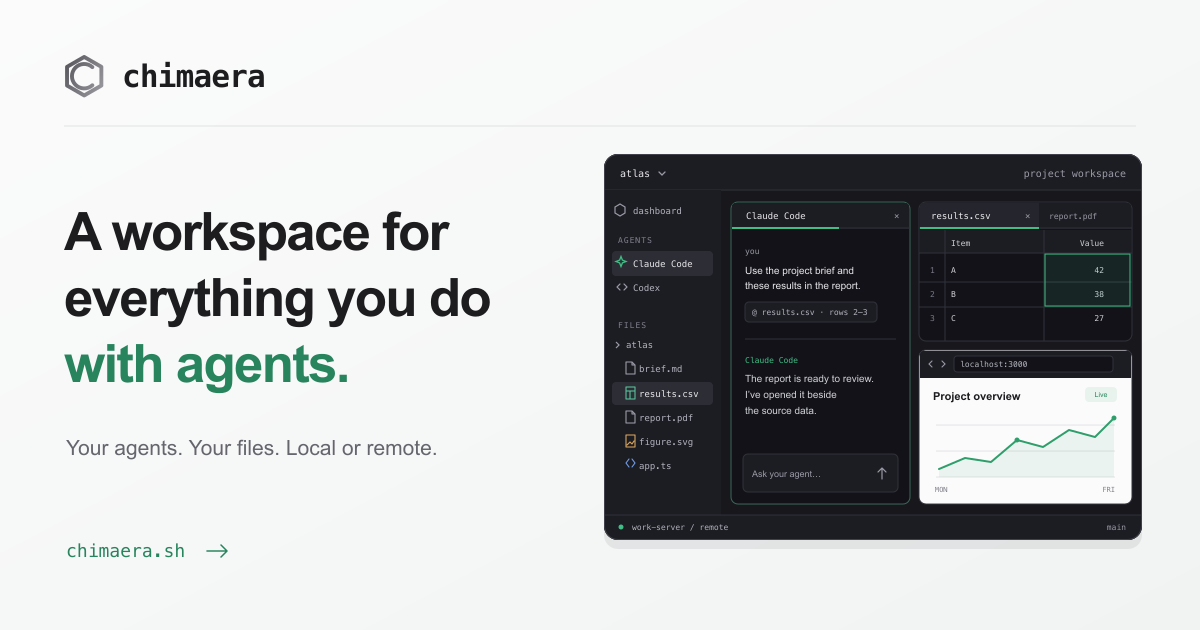The image size is (1200, 630).
Task: Click the chart's middle data point marker
Action: click(1017, 439)
